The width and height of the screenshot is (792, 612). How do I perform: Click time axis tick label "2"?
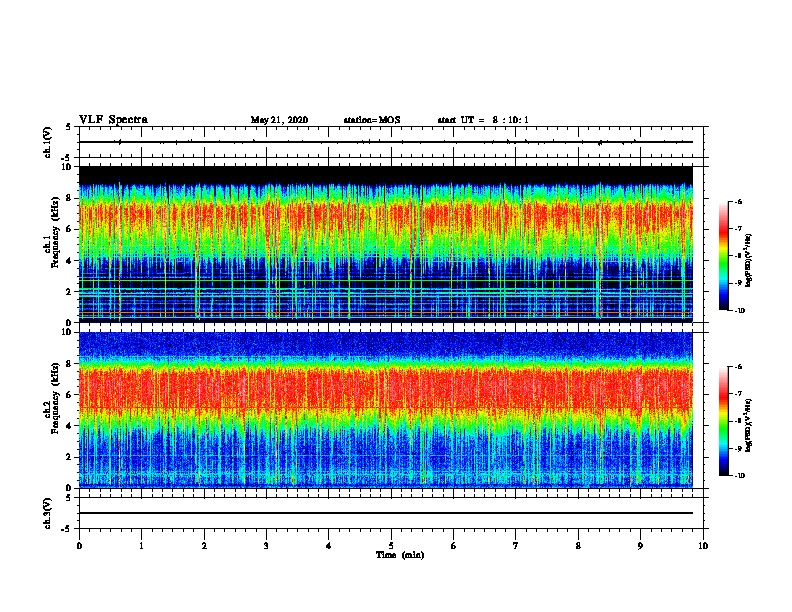pos(204,546)
